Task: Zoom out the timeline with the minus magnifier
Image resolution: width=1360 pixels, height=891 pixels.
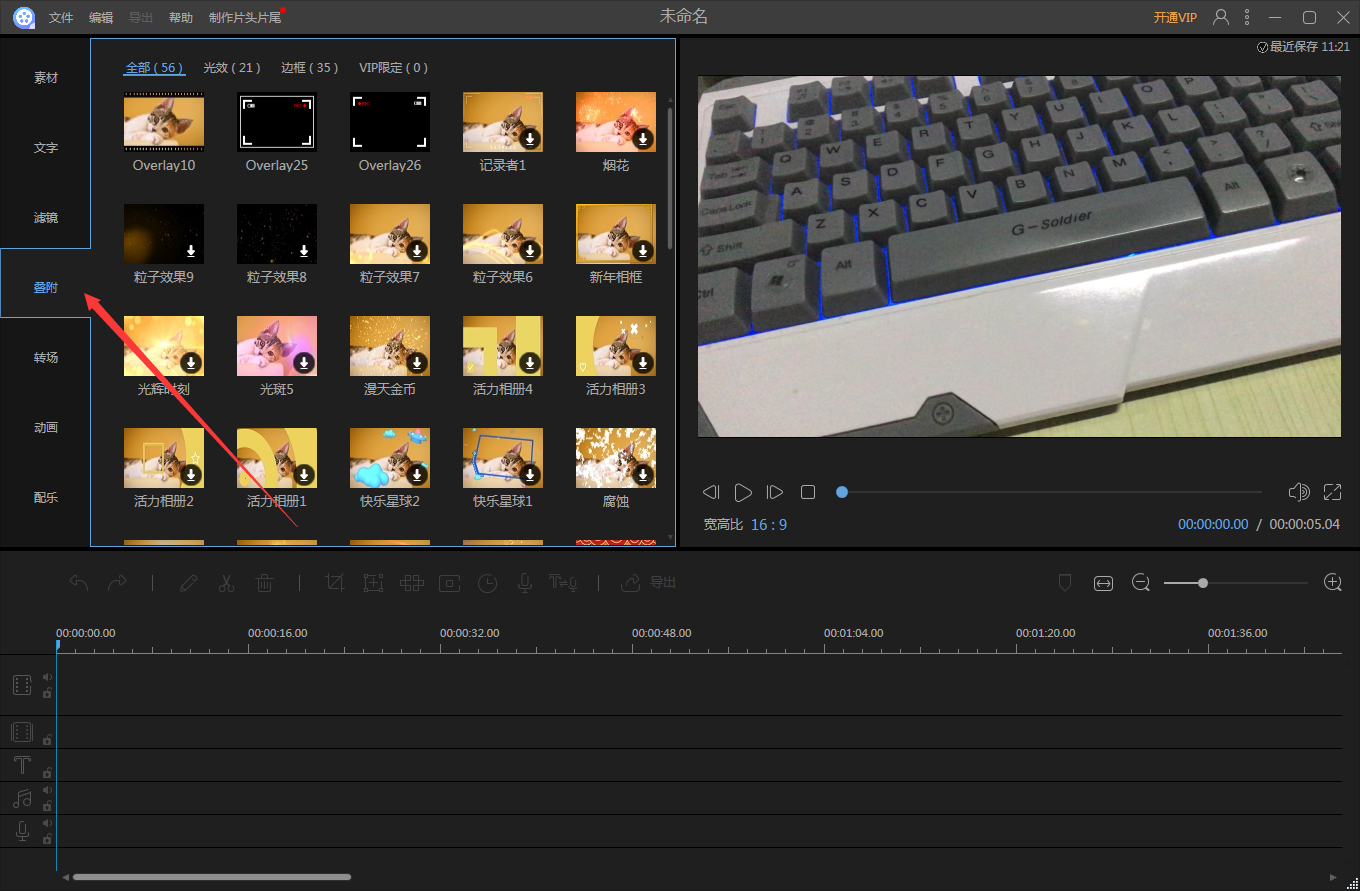Action: [1141, 582]
